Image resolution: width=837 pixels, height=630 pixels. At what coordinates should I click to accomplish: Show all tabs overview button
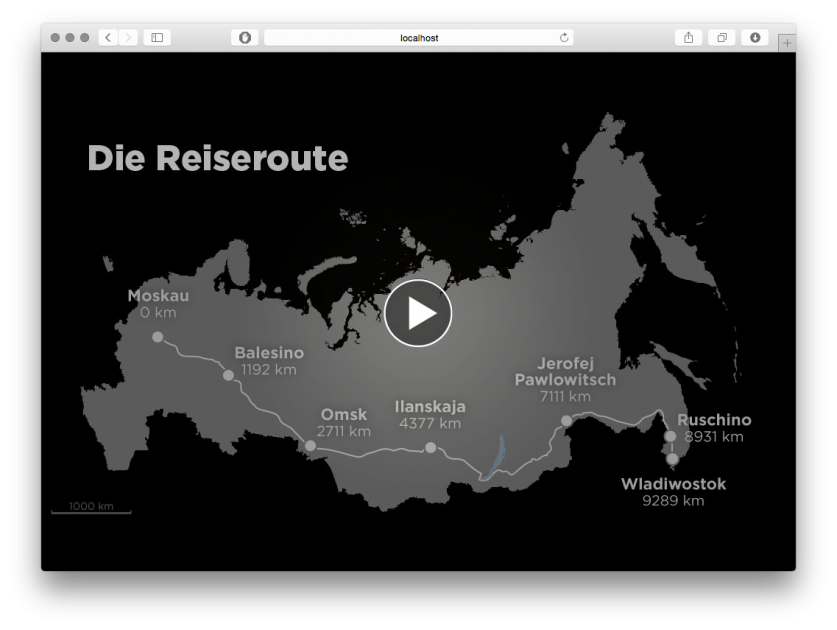(x=722, y=37)
